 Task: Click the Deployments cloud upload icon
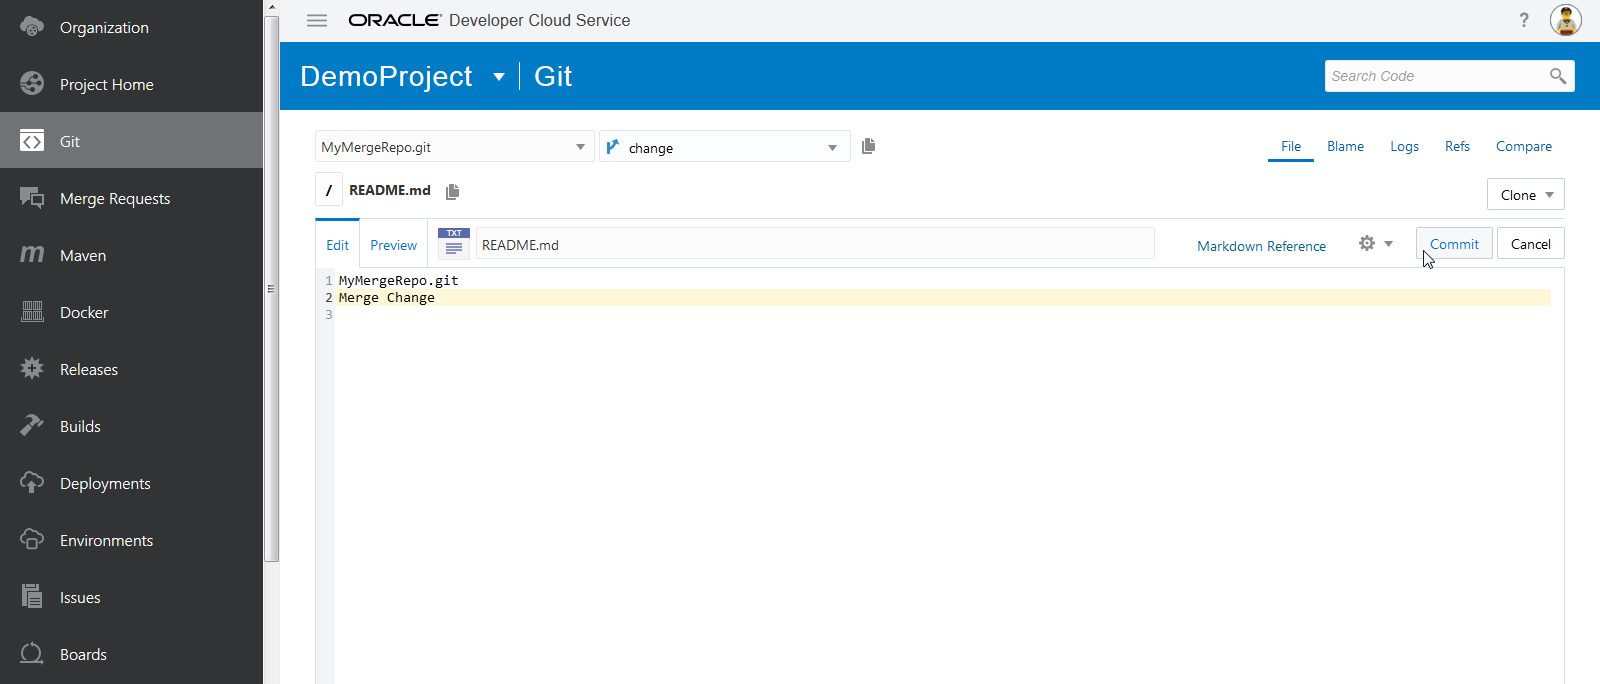[32, 482]
